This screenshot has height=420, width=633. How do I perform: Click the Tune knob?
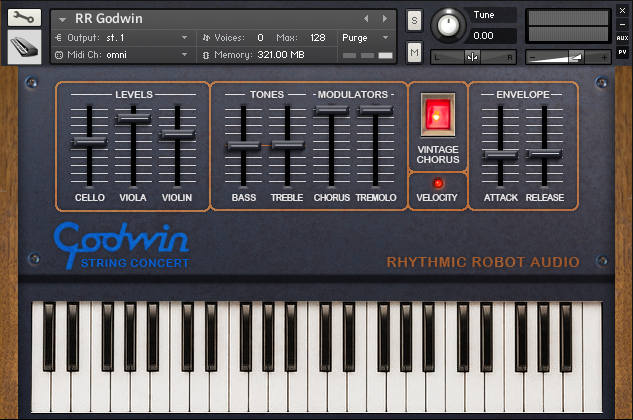point(448,25)
